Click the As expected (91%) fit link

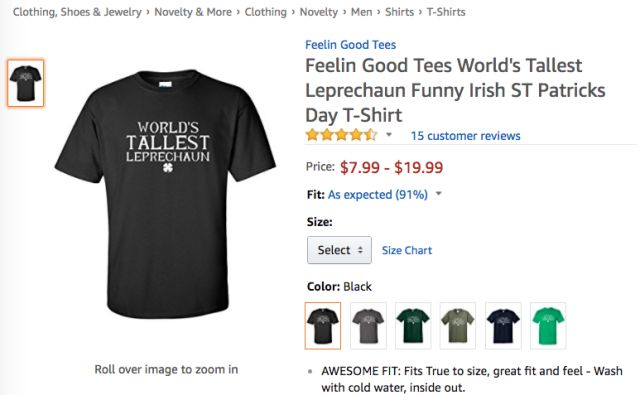tap(378, 195)
